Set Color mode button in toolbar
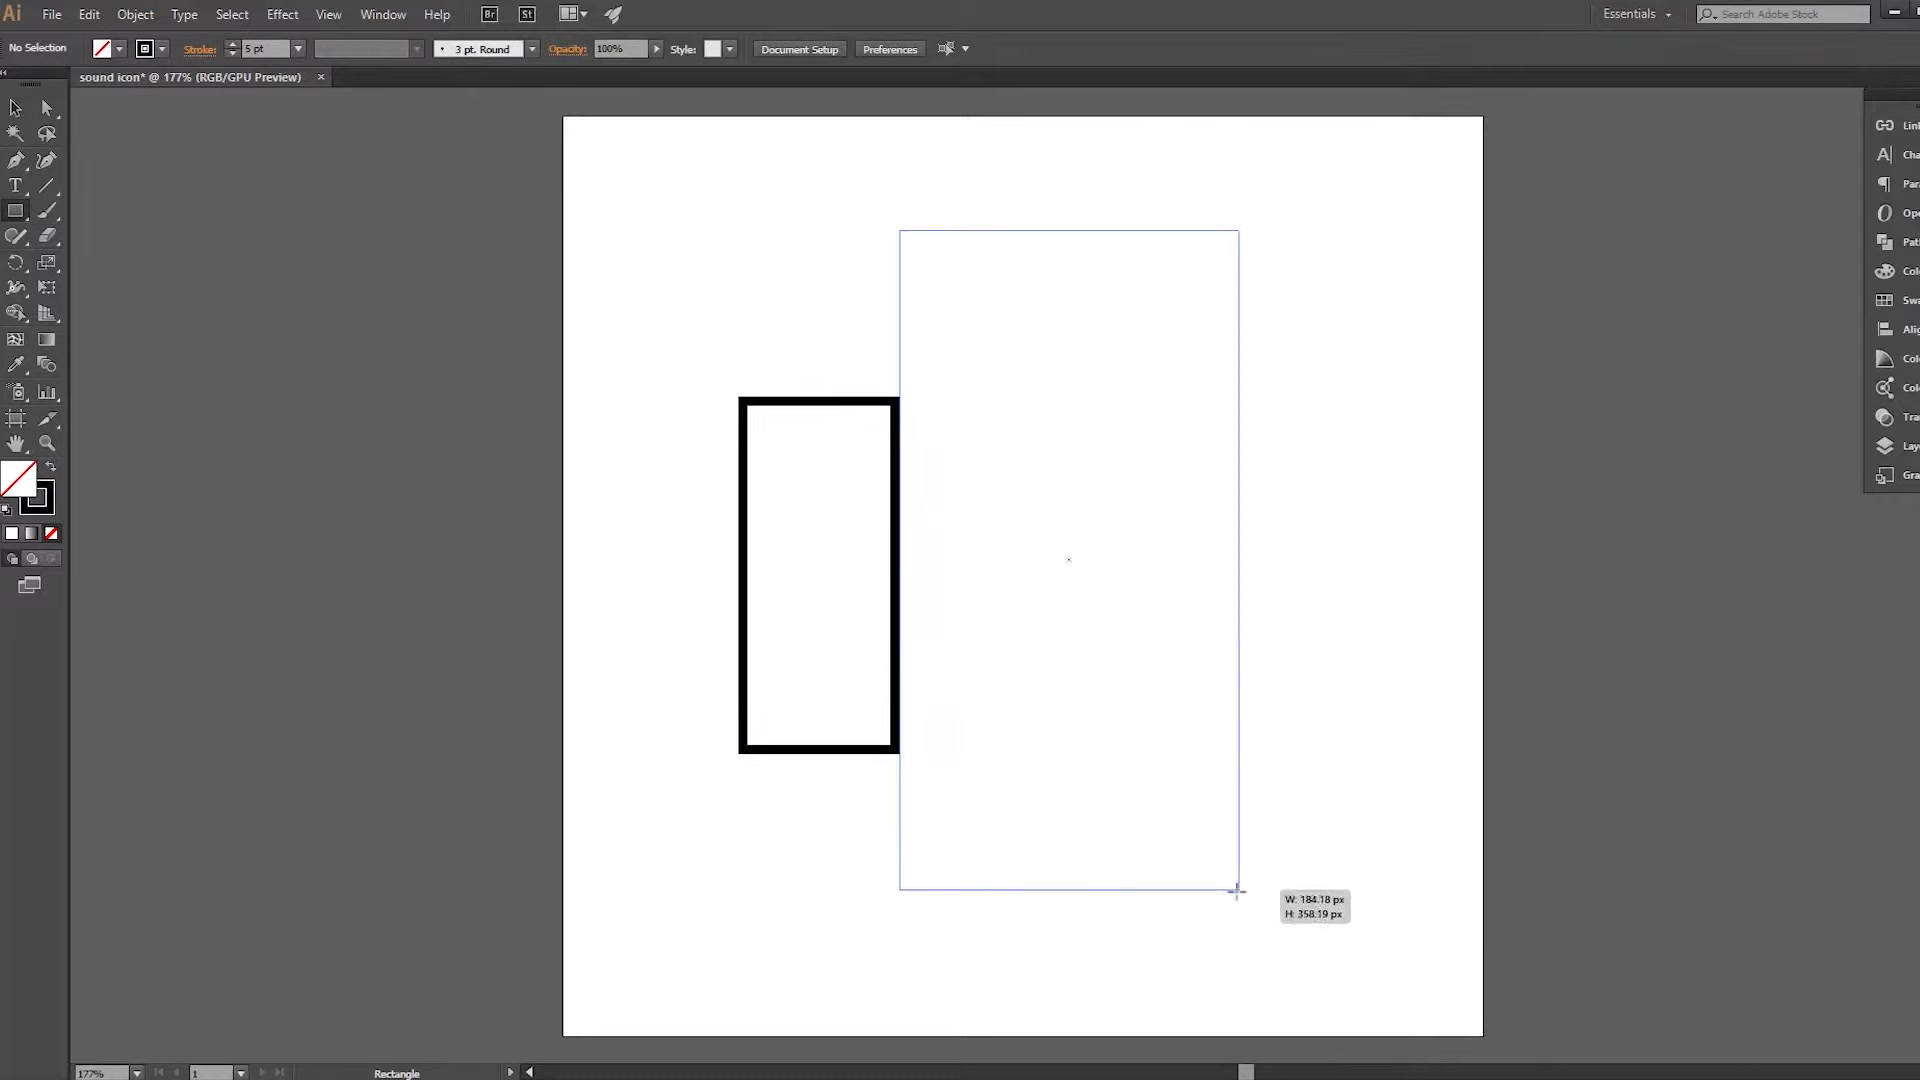Screen dimensions: 1920x1080 tap(12, 534)
